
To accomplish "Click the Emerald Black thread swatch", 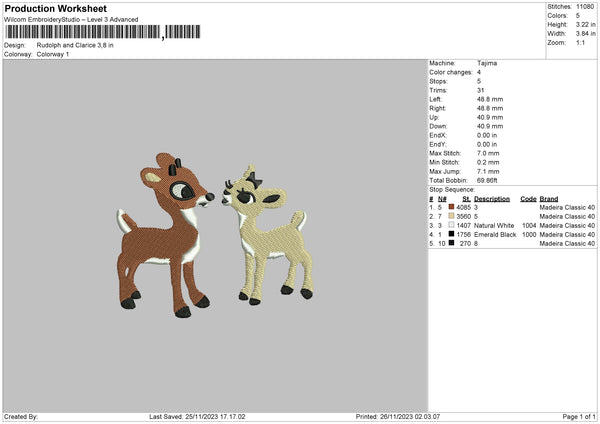I will [x=452, y=234].
